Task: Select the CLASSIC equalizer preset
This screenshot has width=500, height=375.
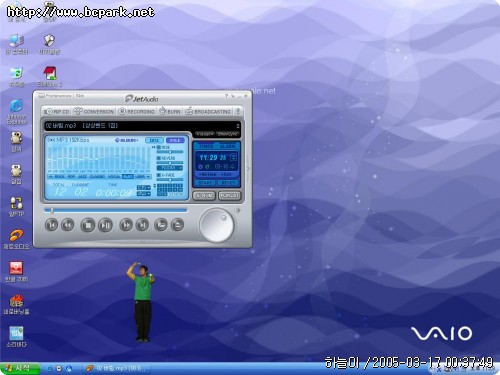Action: [97, 177]
